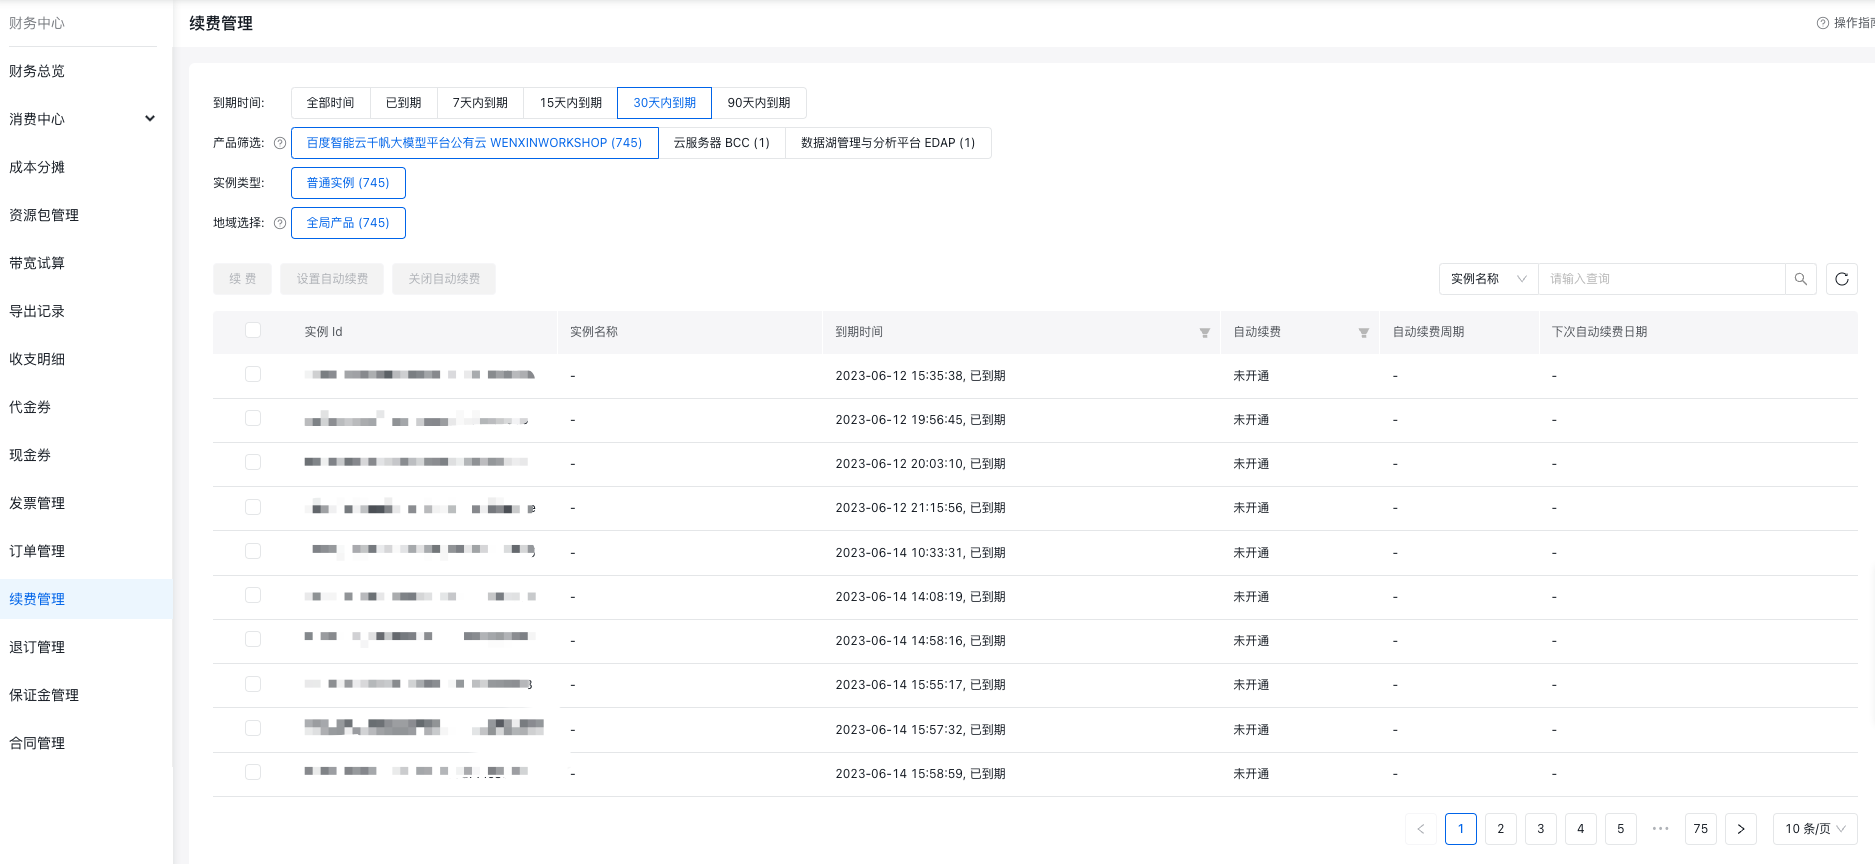Image resolution: width=1875 pixels, height=864 pixels.
Task: Click the 设置自动续费 button
Action: click(x=333, y=279)
